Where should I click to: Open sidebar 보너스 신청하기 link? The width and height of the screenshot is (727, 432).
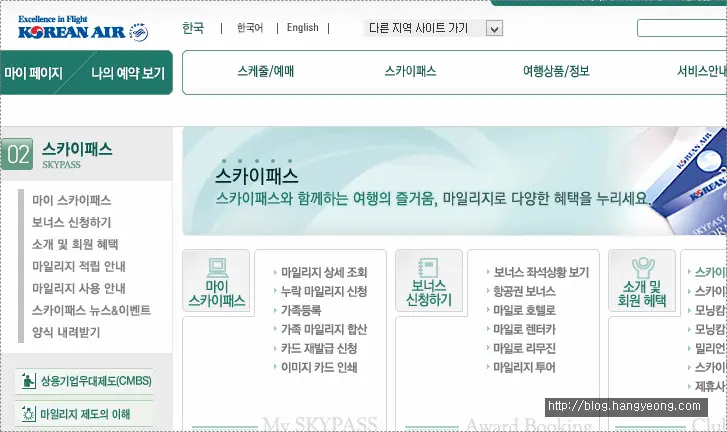click(x=71, y=222)
